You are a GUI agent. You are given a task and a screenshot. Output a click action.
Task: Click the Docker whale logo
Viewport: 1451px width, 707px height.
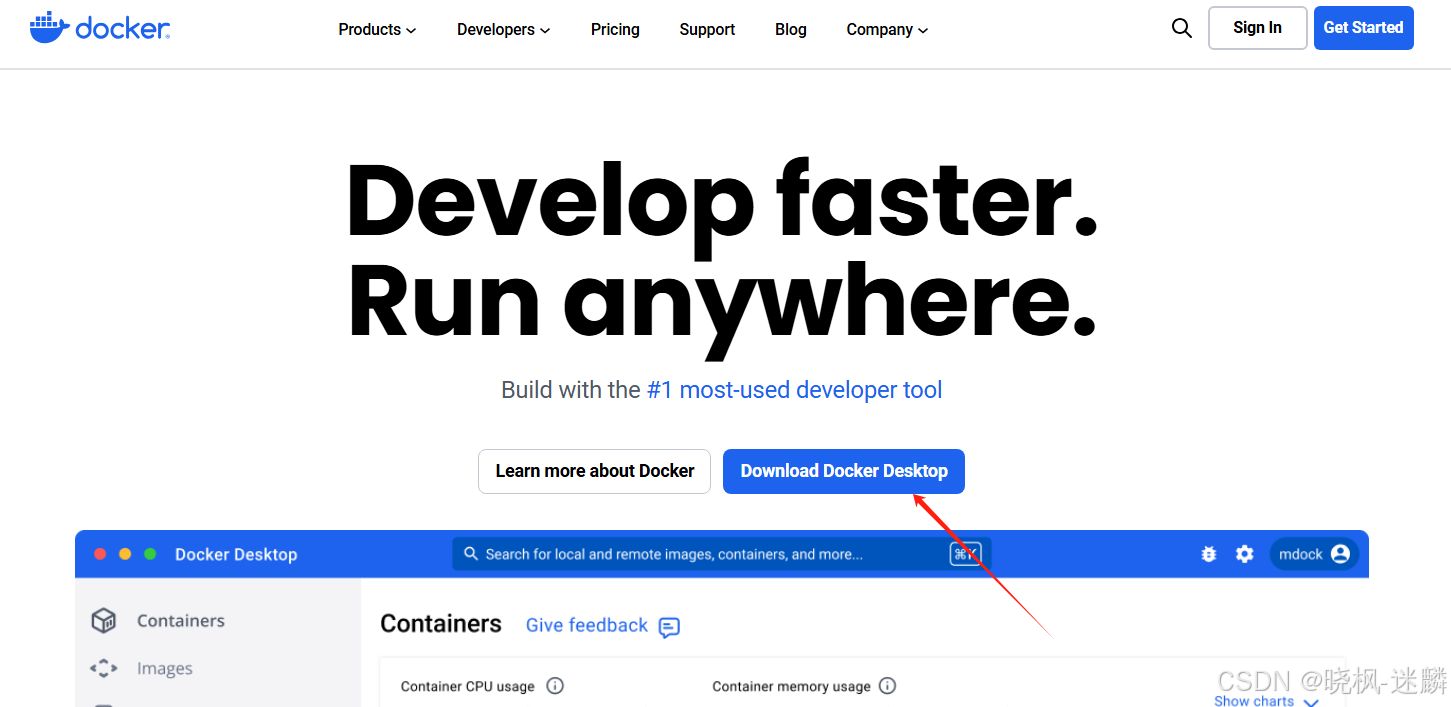[x=100, y=28]
